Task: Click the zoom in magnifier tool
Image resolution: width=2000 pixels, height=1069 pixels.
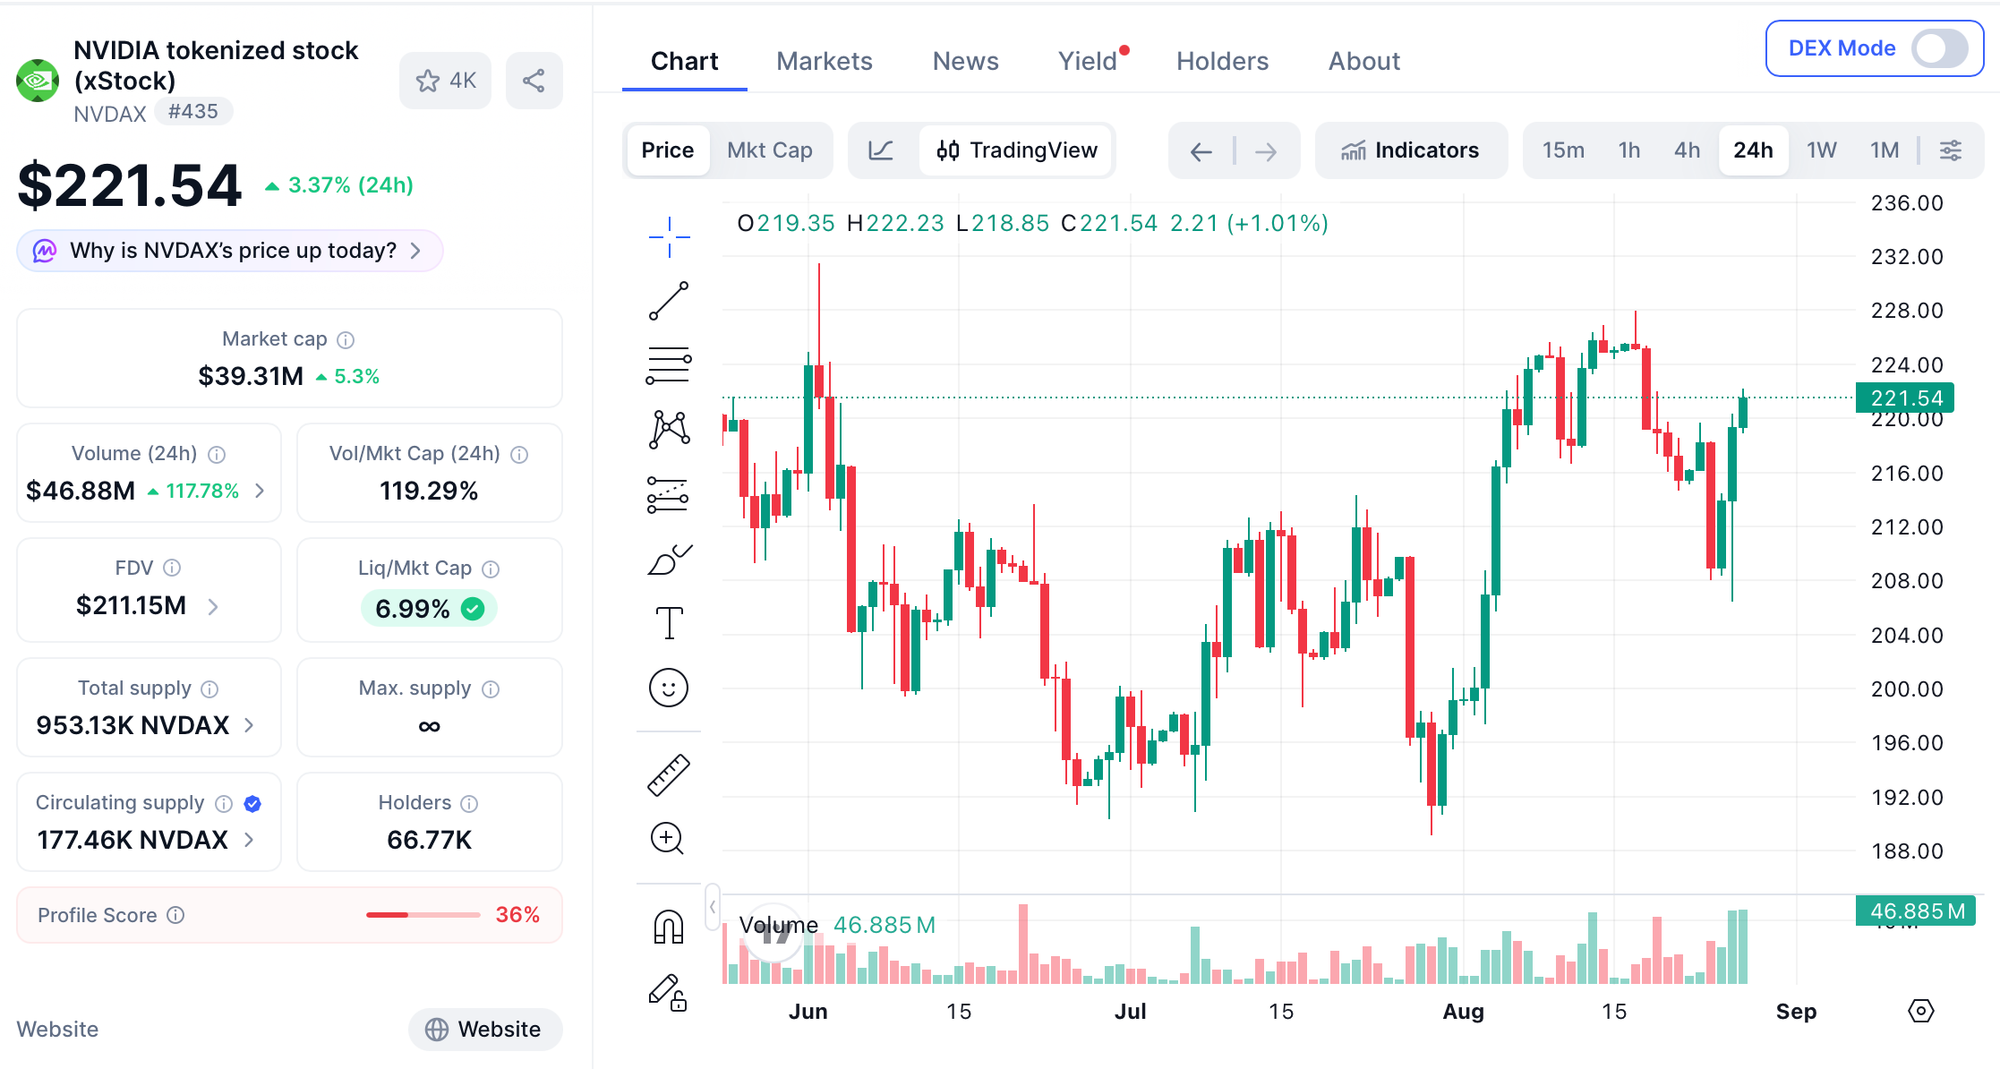Action: tap(667, 838)
